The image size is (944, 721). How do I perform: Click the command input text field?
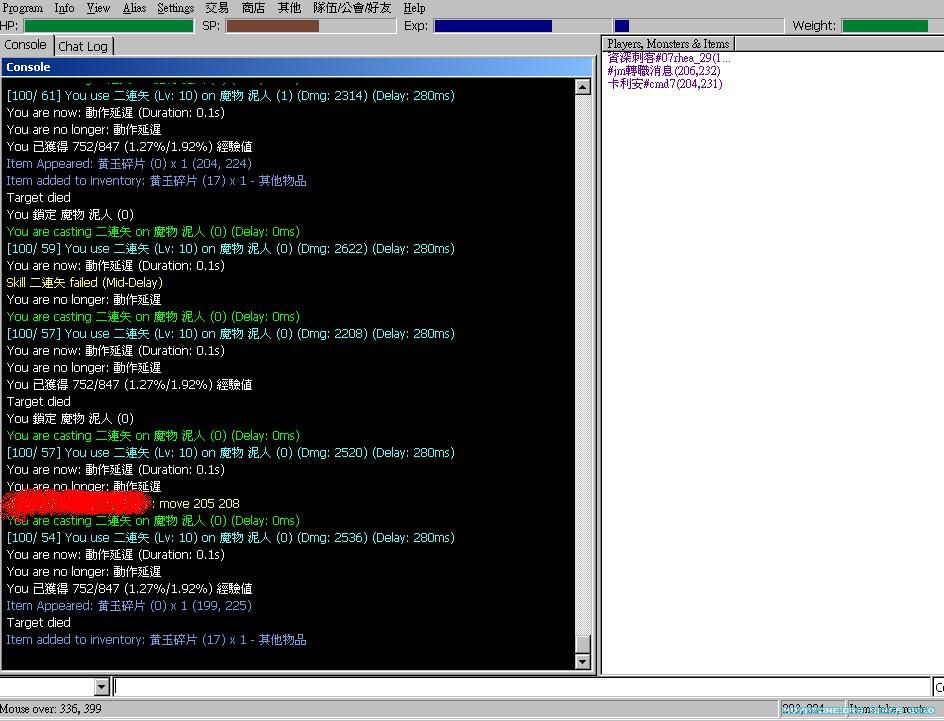[520, 687]
